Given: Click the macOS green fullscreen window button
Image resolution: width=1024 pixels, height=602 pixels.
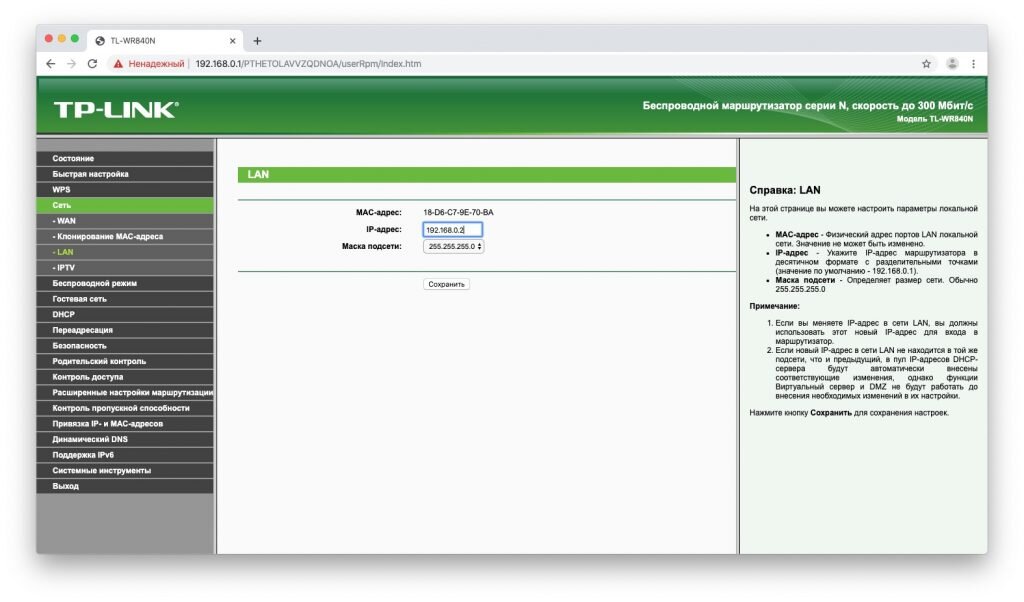Looking at the screenshot, I should point(74,39).
